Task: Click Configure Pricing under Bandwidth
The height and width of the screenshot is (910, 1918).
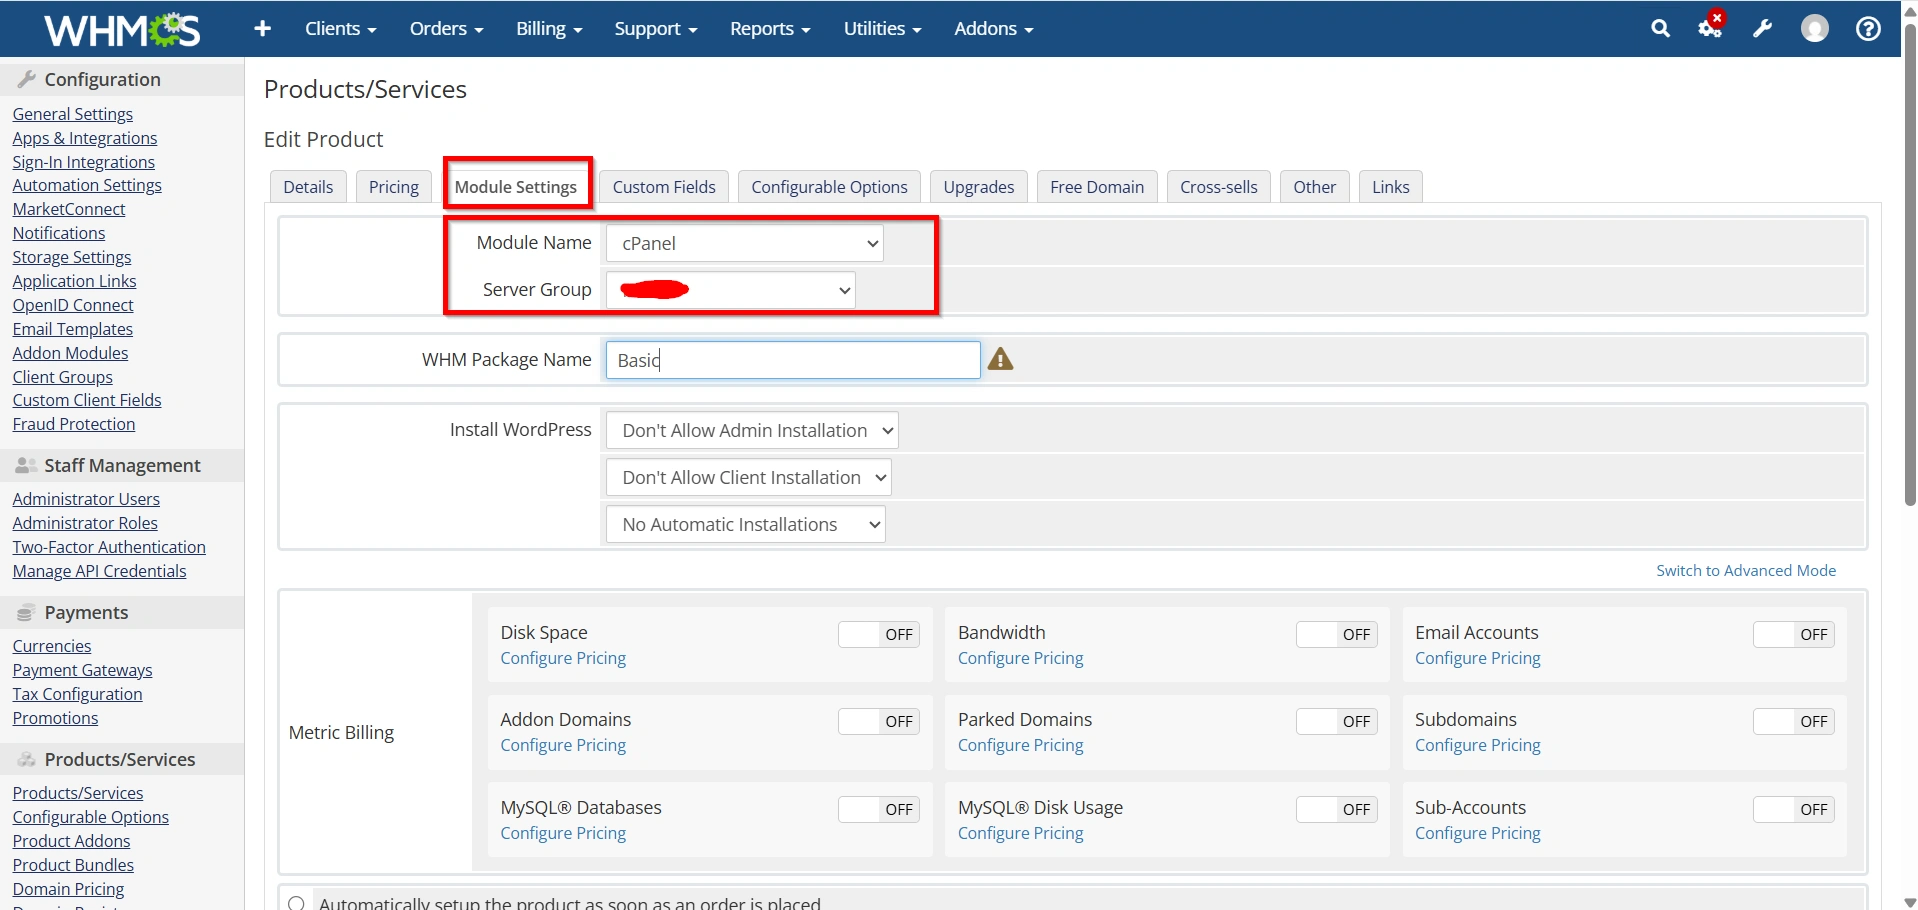Action: (x=1021, y=658)
